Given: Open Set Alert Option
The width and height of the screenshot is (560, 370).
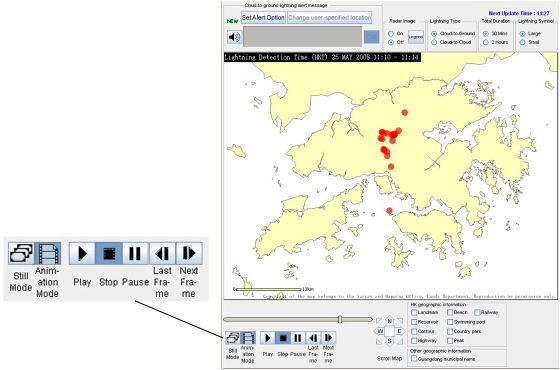Looking at the screenshot, I should pos(263,18).
